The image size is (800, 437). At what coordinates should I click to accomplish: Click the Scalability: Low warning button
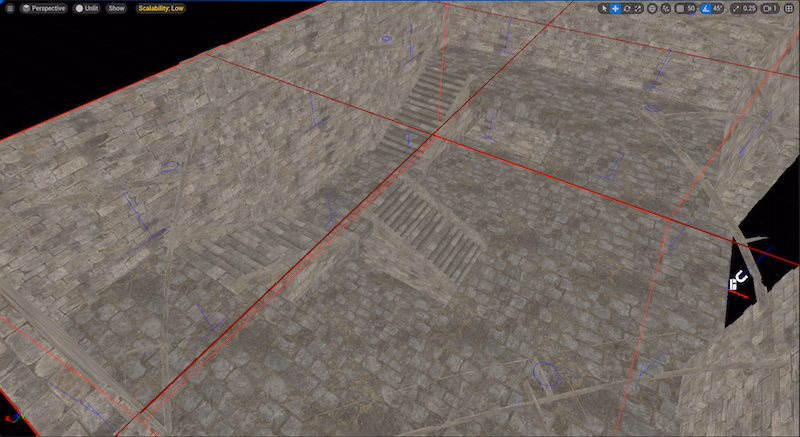click(161, 8)
